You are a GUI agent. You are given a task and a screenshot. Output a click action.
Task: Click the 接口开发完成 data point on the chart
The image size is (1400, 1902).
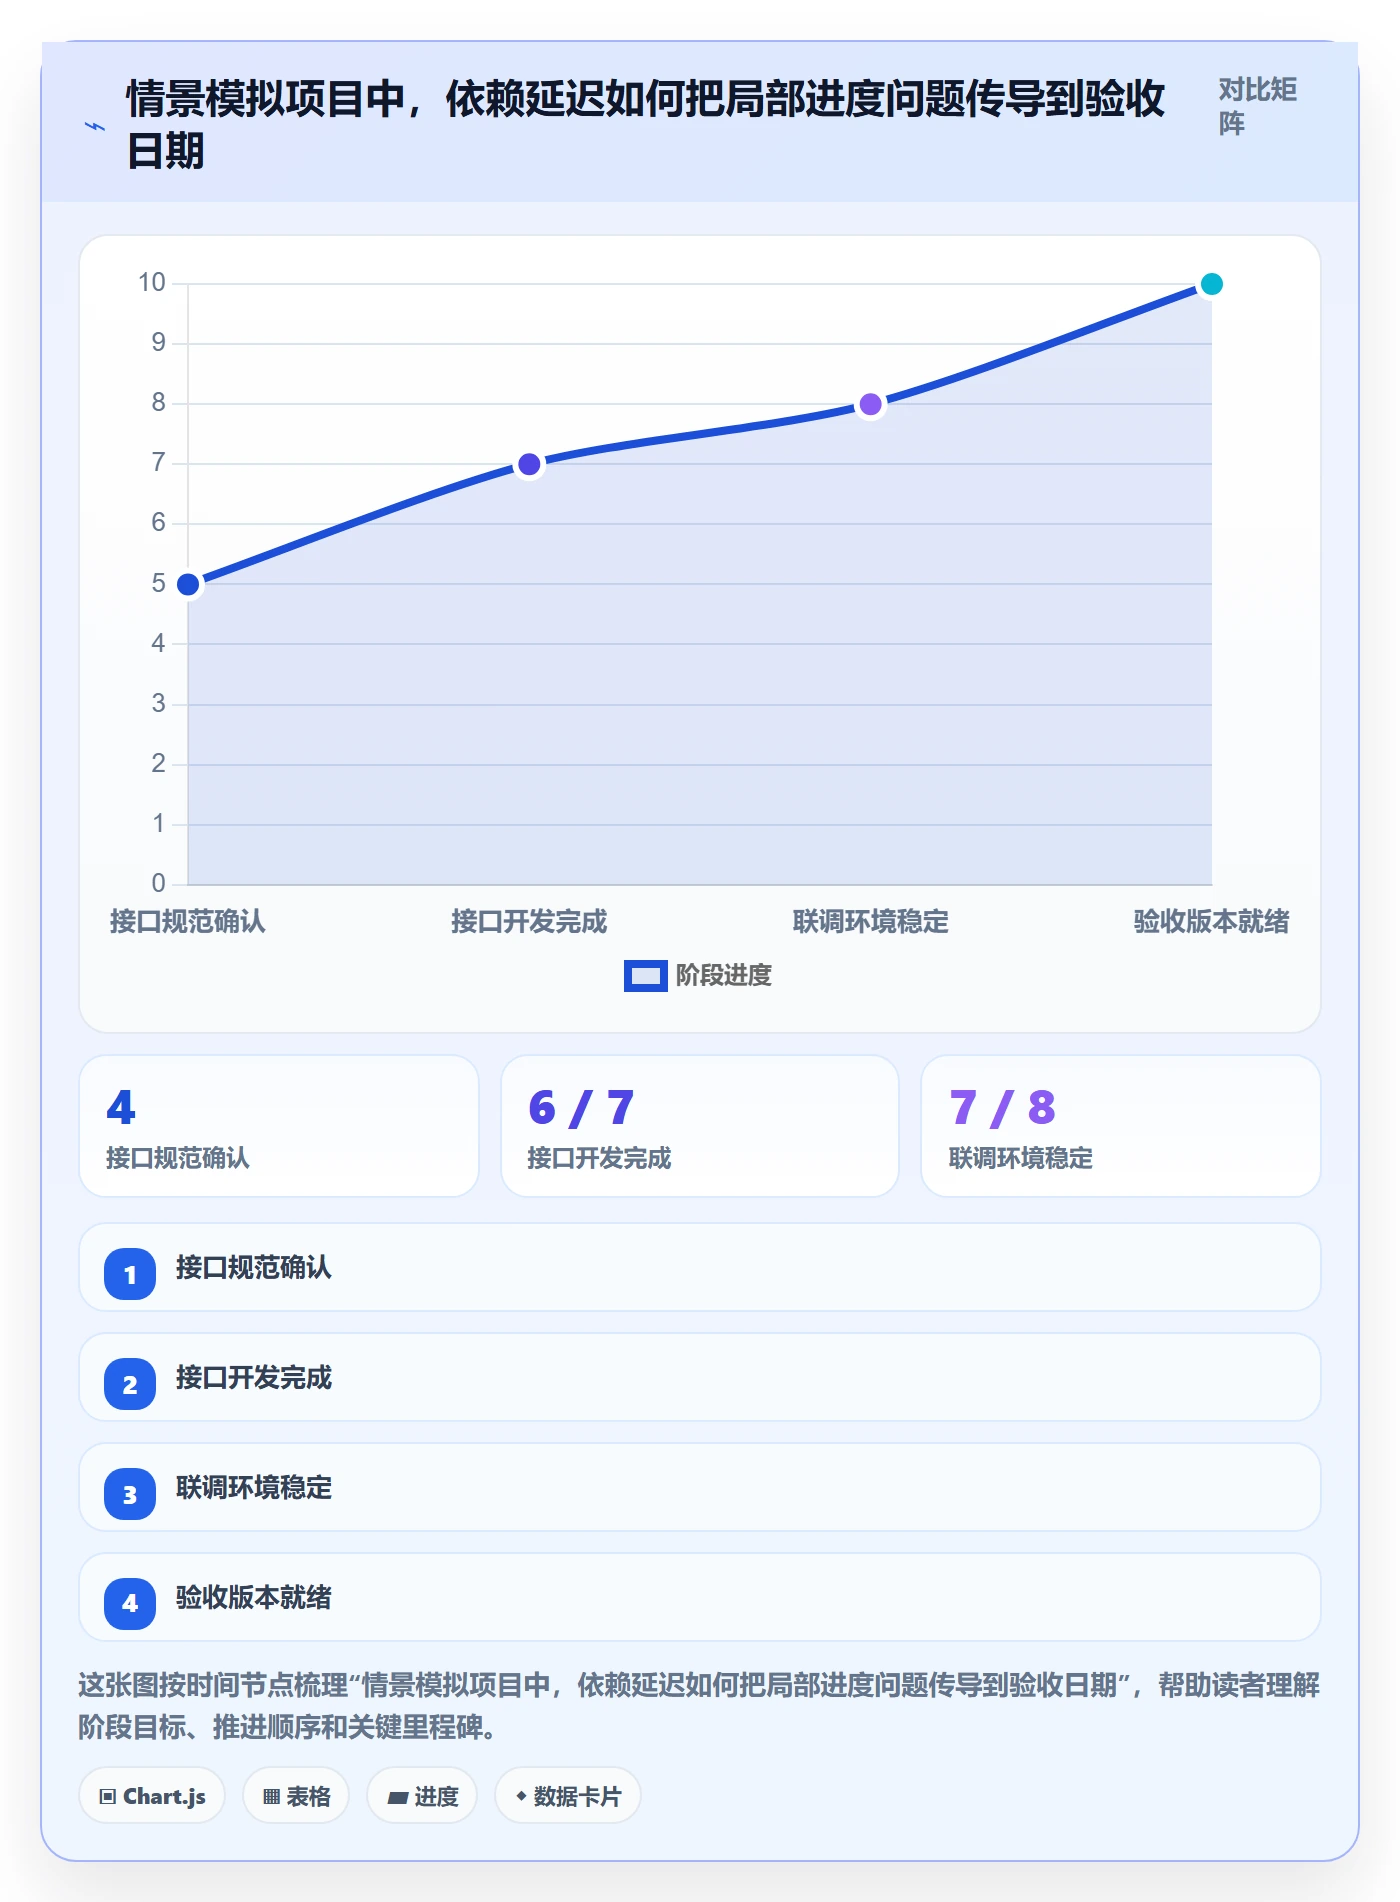(529, 464)
